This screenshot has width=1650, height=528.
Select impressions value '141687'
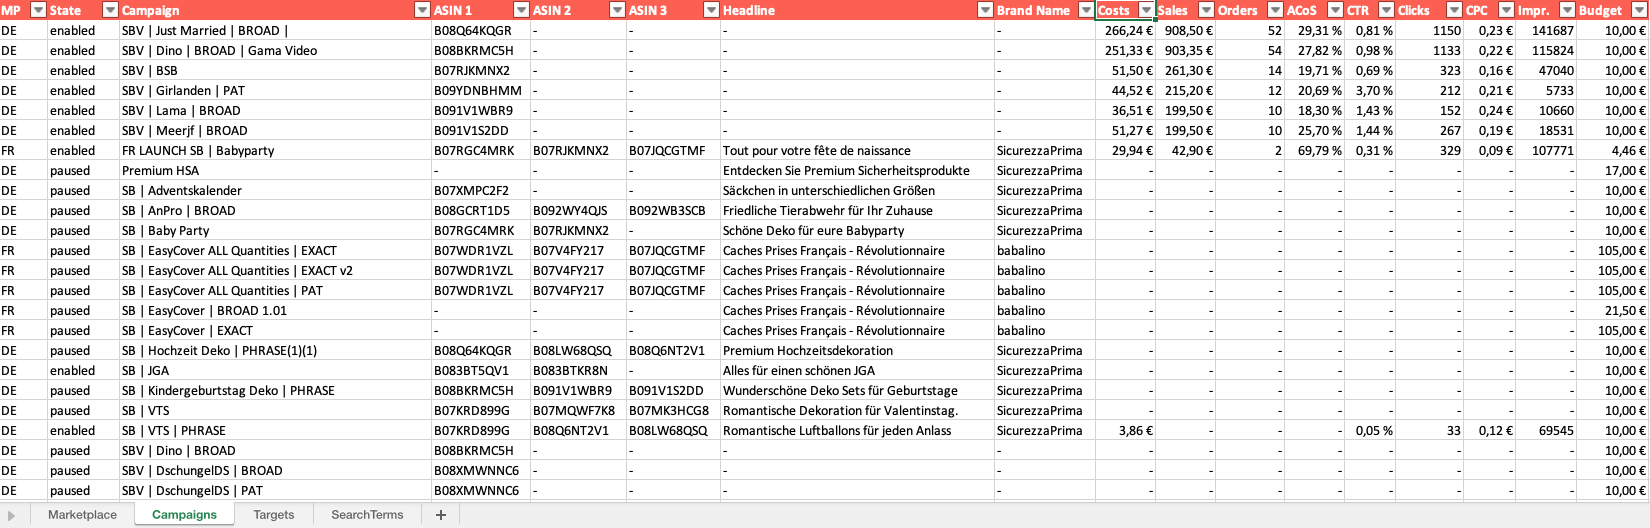coord(1546,30)
